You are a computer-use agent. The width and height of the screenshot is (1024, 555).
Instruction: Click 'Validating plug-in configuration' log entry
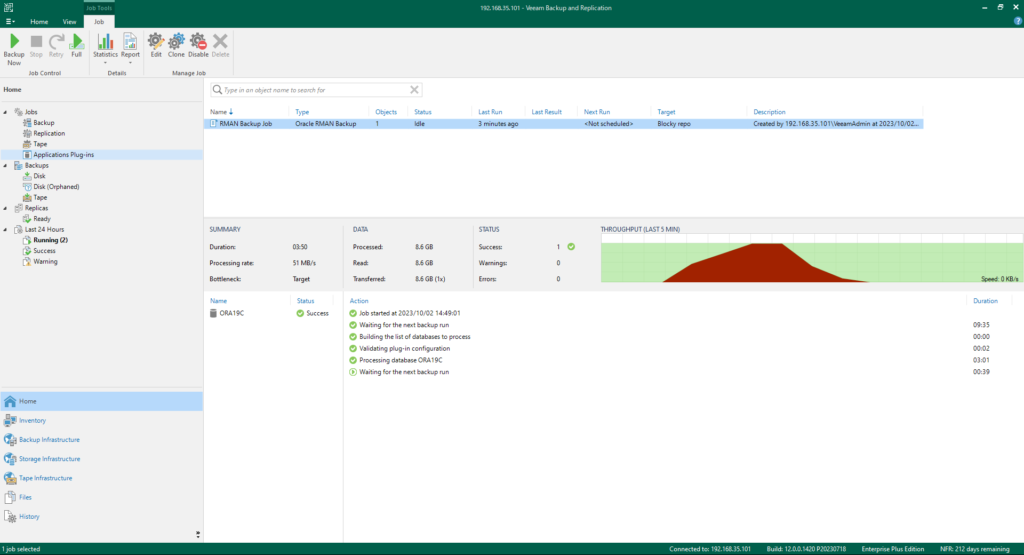point(404,349)
